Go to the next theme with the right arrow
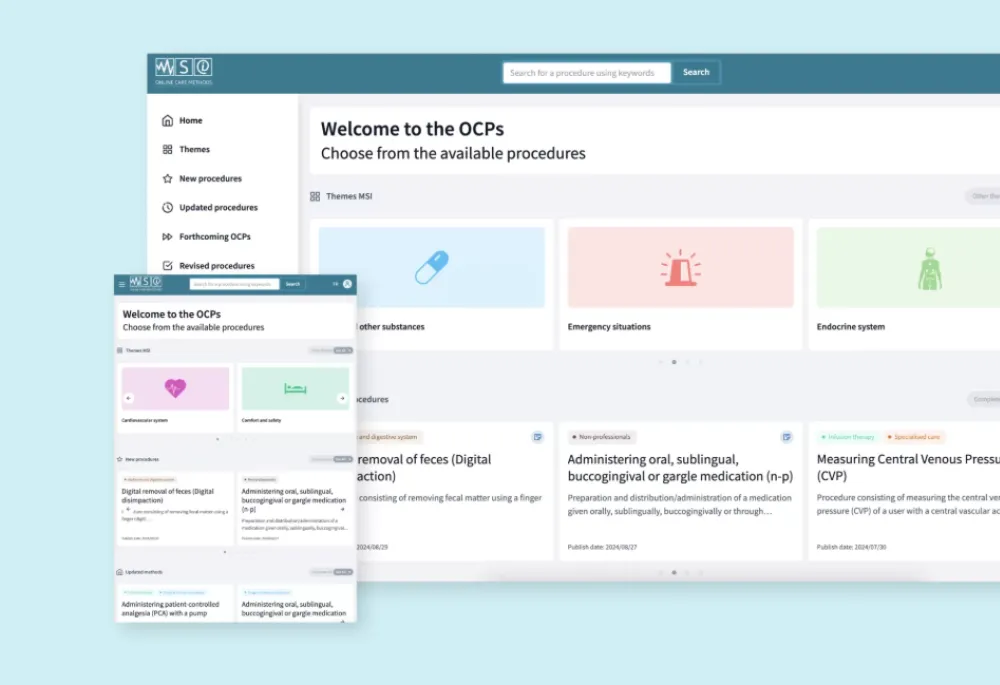The height and width of the screenshot is (685, 1000). click(342, 398)
